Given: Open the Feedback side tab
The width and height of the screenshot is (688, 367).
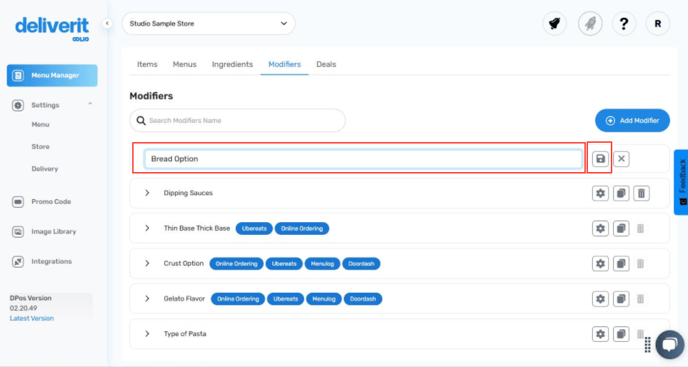Looking at the screenshot, I should [x=681, y=182].
